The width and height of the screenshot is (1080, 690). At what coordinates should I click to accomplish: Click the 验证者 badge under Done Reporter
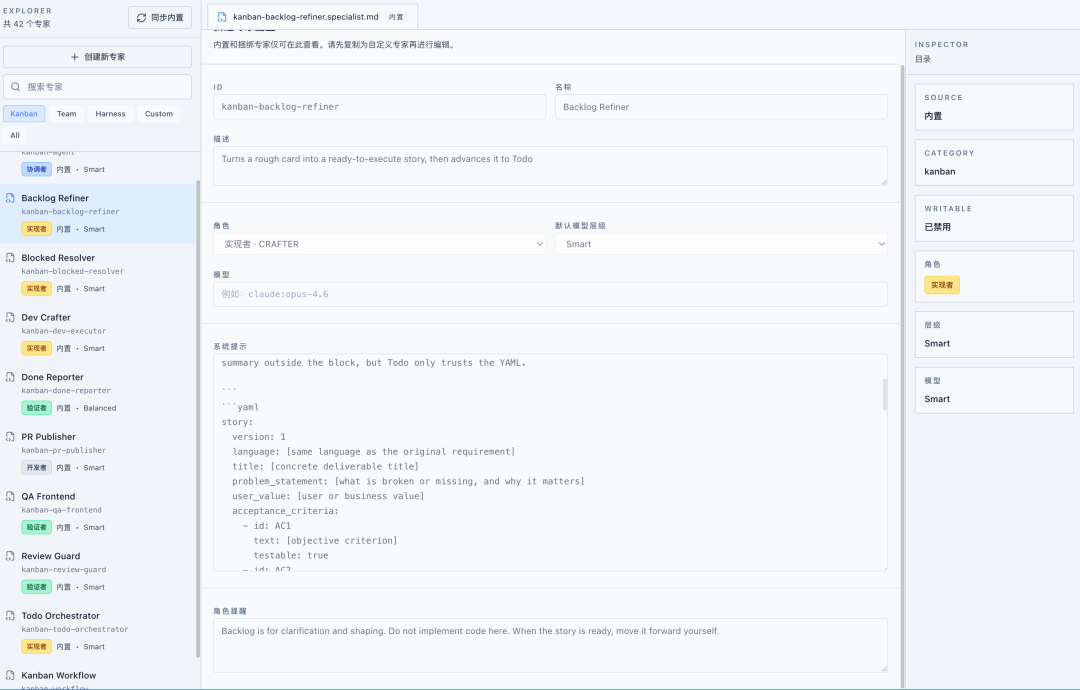37,408
